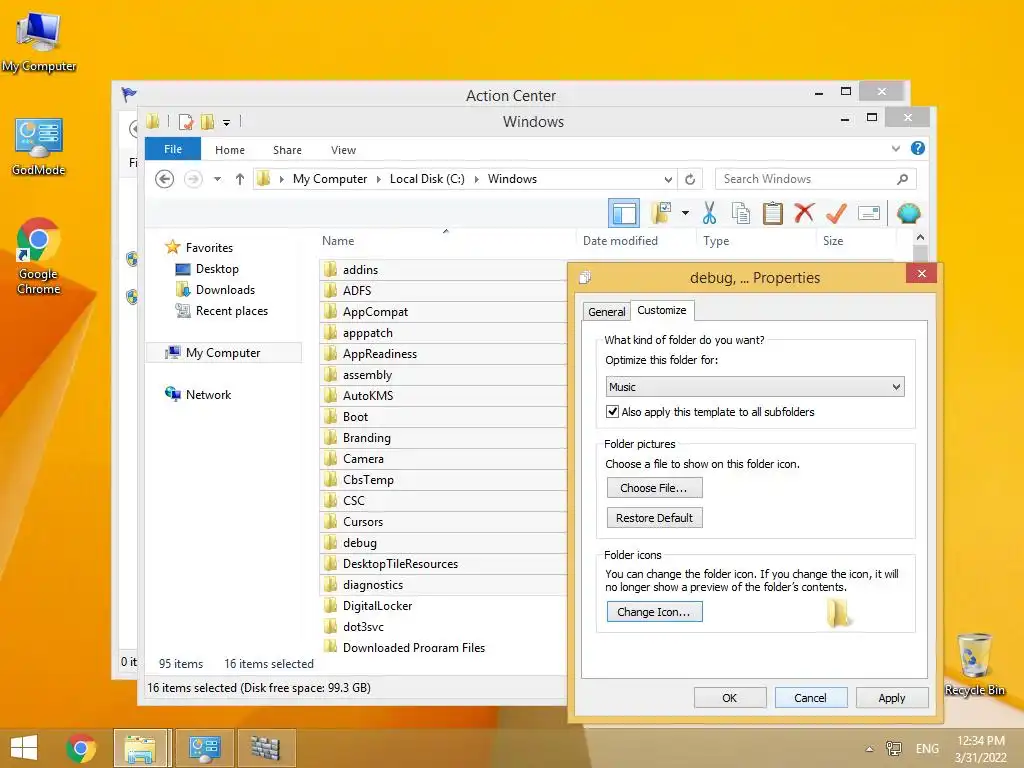Click Apply in Properties dialog

(892, 698)
